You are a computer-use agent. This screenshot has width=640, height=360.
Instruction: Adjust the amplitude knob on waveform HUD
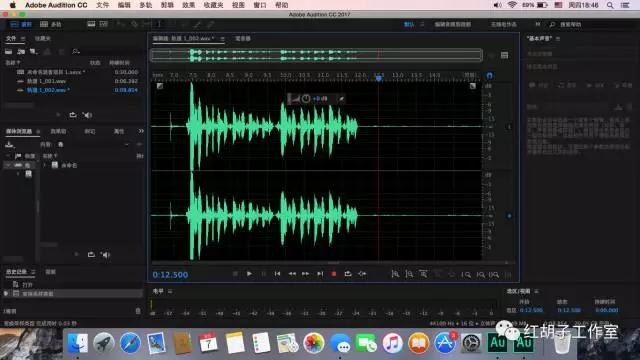click(x=306, y=98)
